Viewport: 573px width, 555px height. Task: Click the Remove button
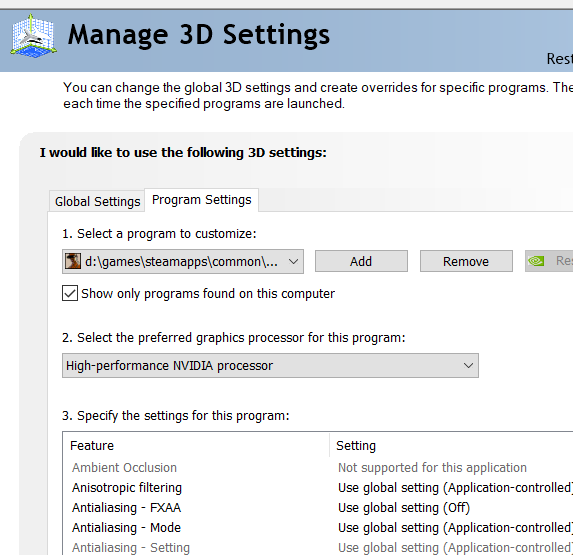click(x=466, y=261)
